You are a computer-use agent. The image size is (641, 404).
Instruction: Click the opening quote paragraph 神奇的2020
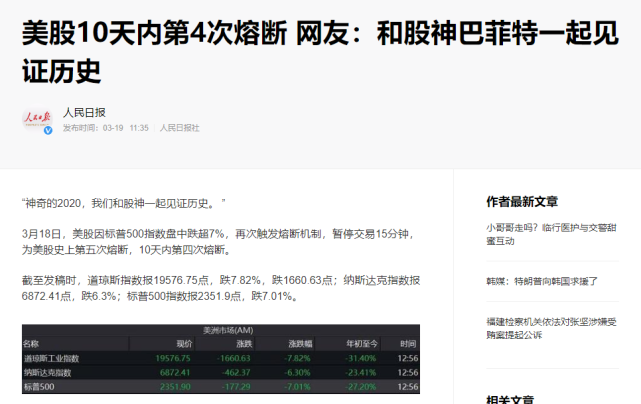[x=124, y=203]
